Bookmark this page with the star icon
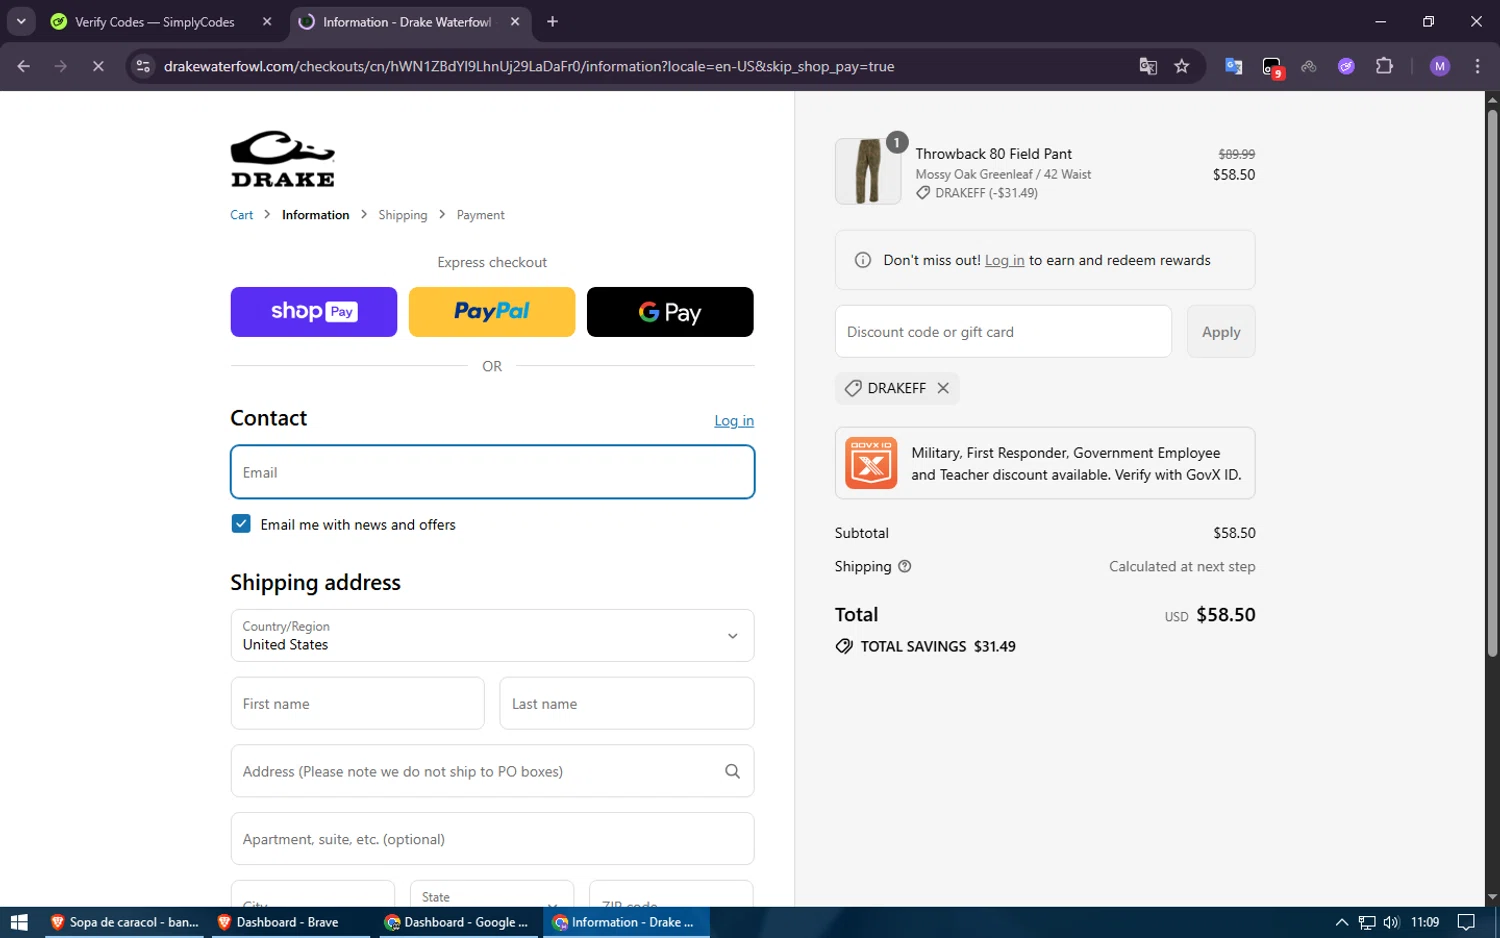This screenshot has width=1500, height=938. coord(1182,66)
